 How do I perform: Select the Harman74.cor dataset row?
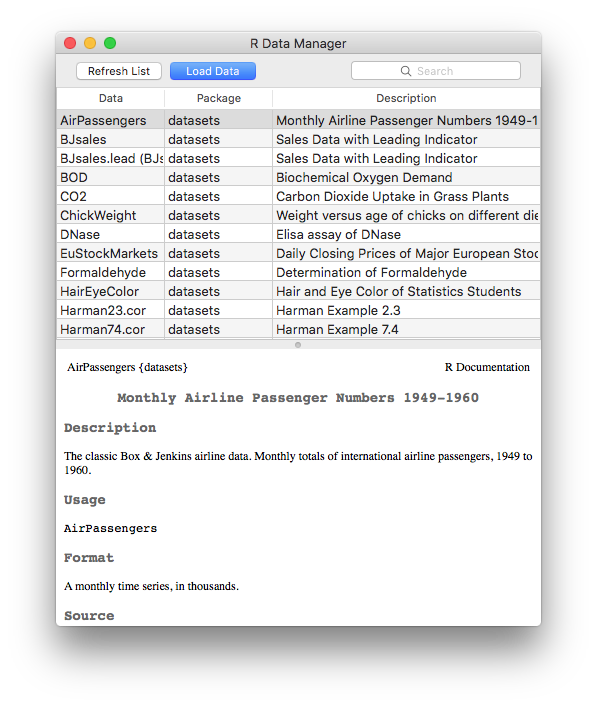(x=298, y=329)
